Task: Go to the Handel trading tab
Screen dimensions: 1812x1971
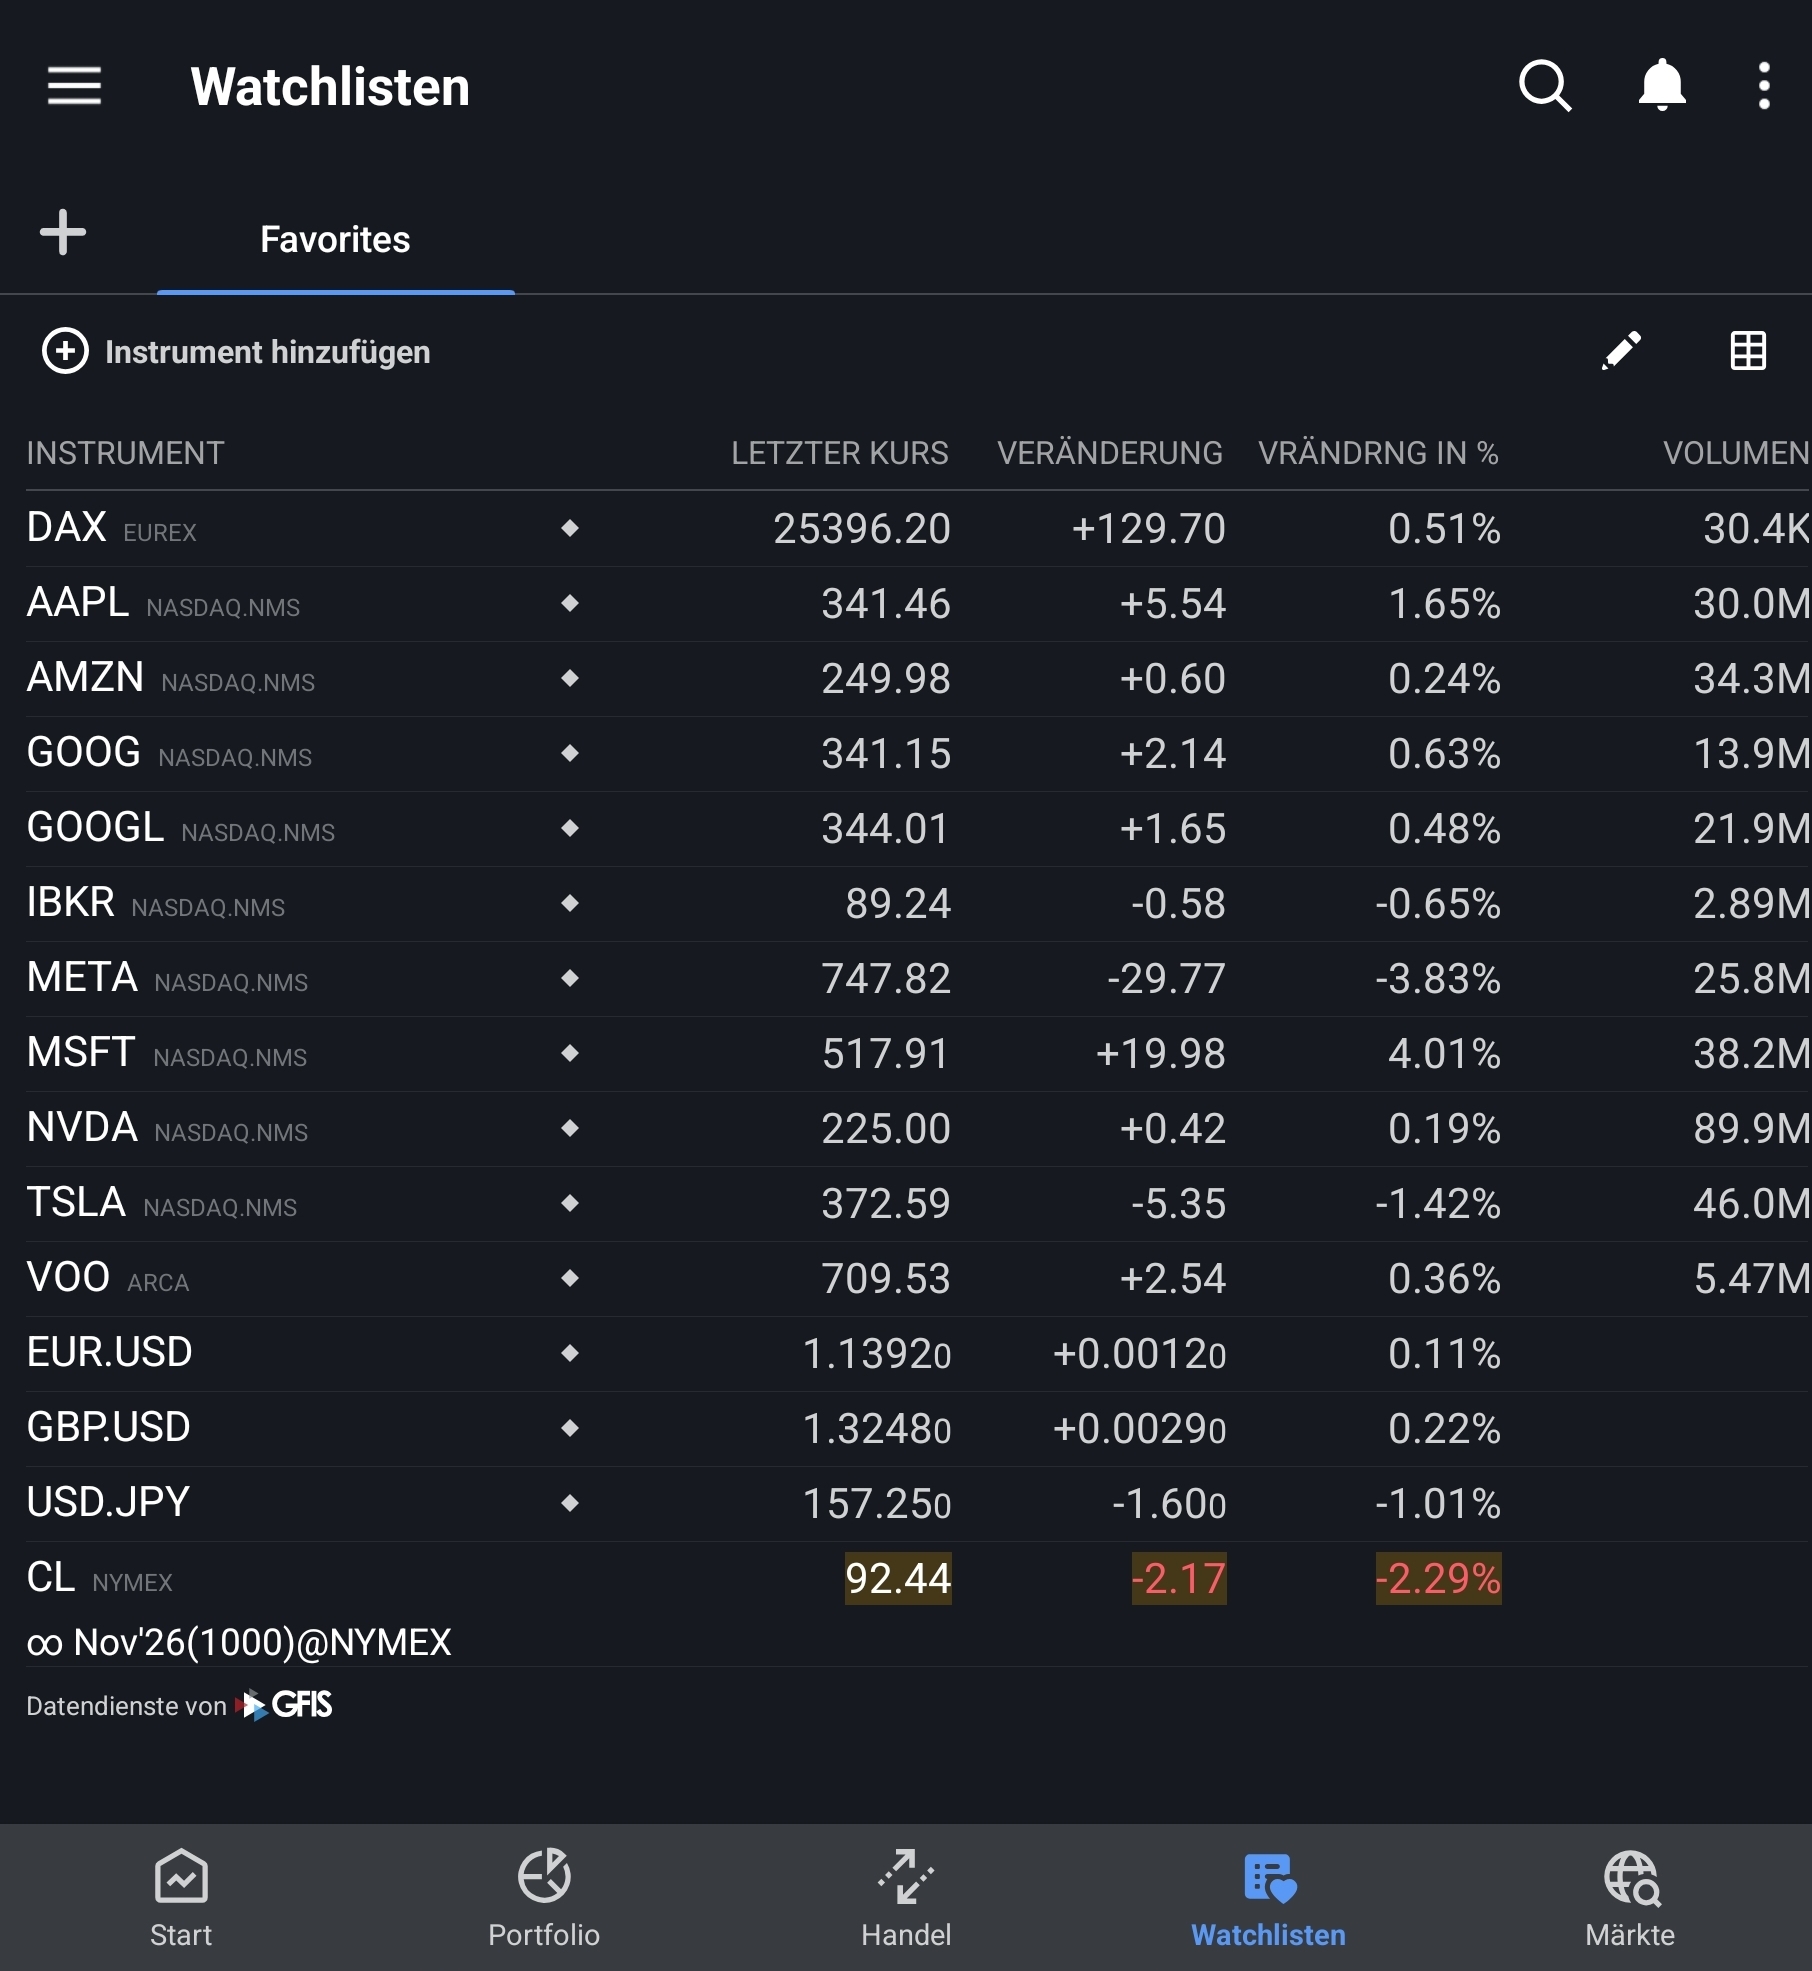Action: click(x=906, y=1898)
